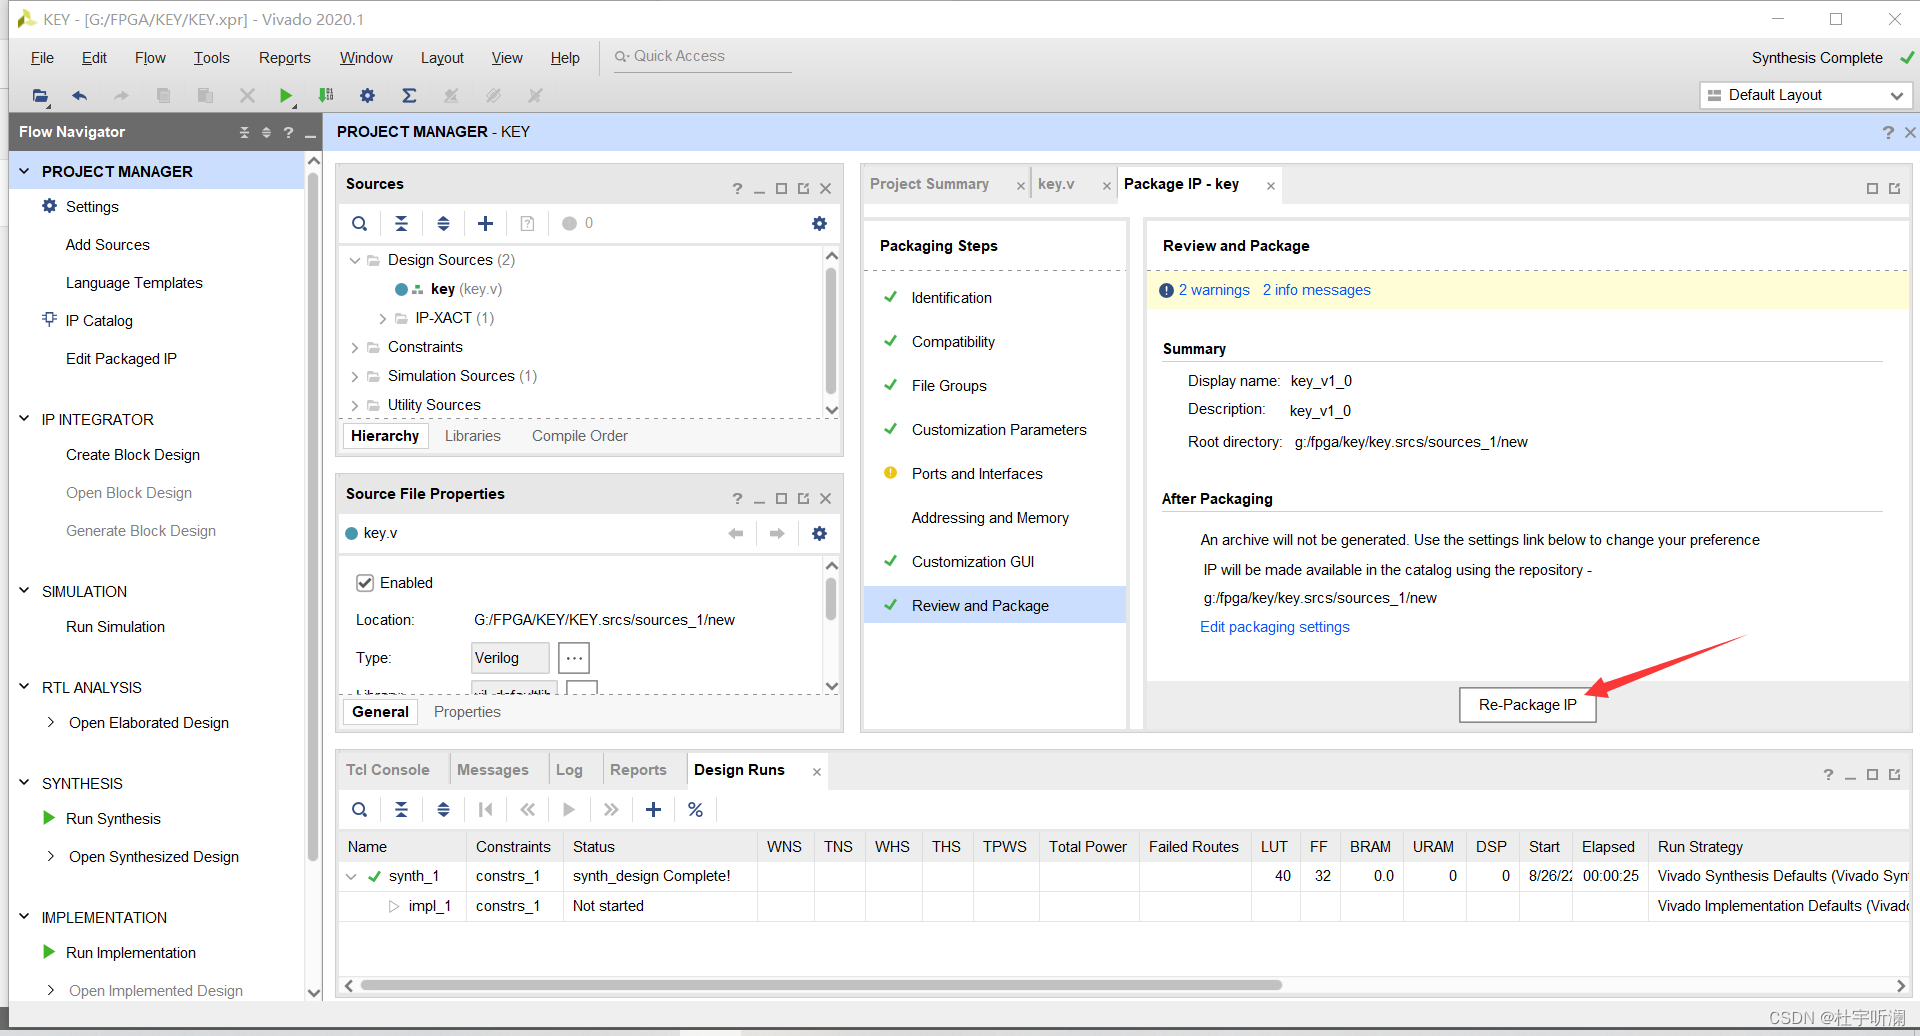Search in the Sources panel
The width and height of the screenshot is (1920, 1036).
pyautogui.click(x=360, y=224)
